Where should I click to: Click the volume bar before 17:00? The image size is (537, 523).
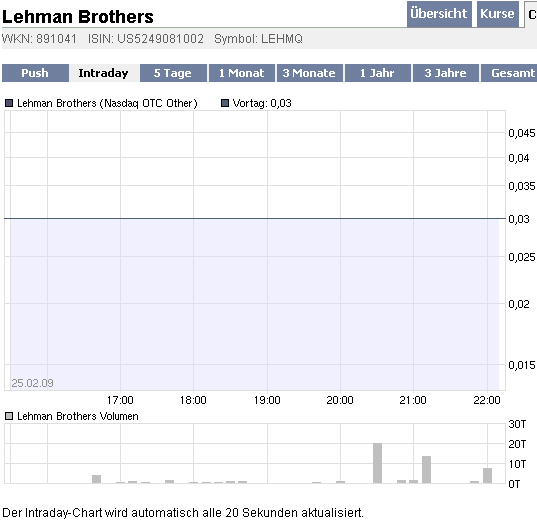coord(97,479)
